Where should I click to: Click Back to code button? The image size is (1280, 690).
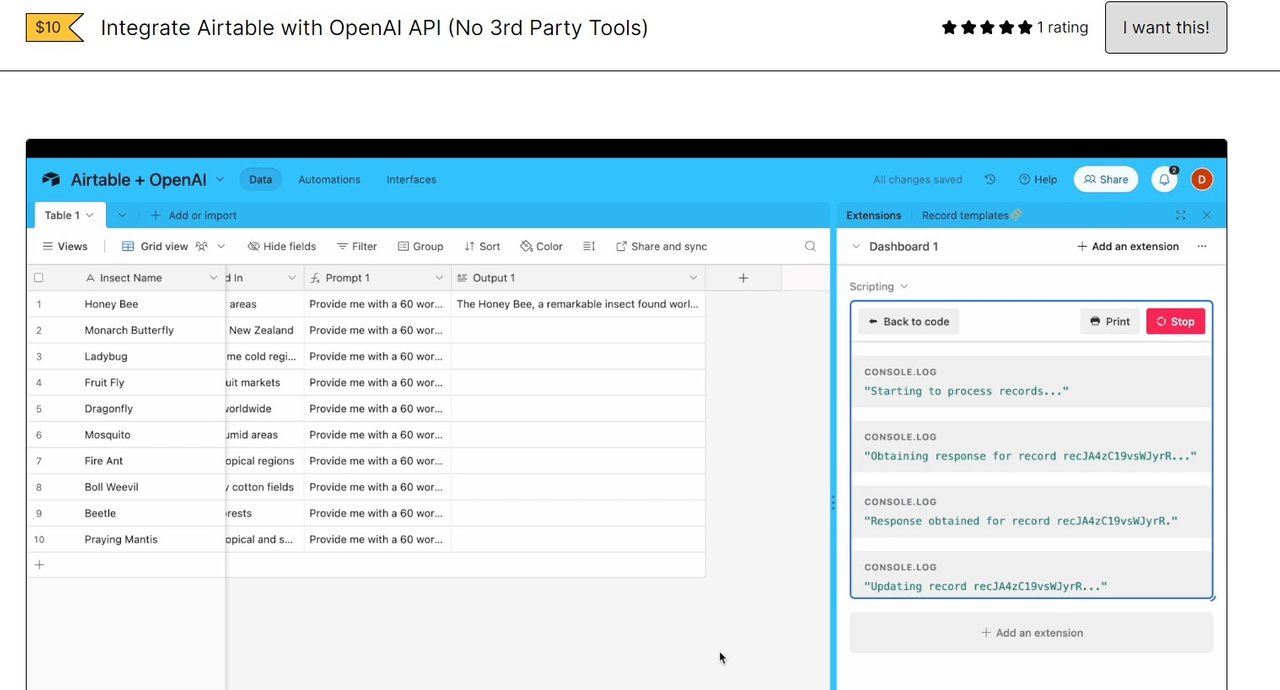908,322
